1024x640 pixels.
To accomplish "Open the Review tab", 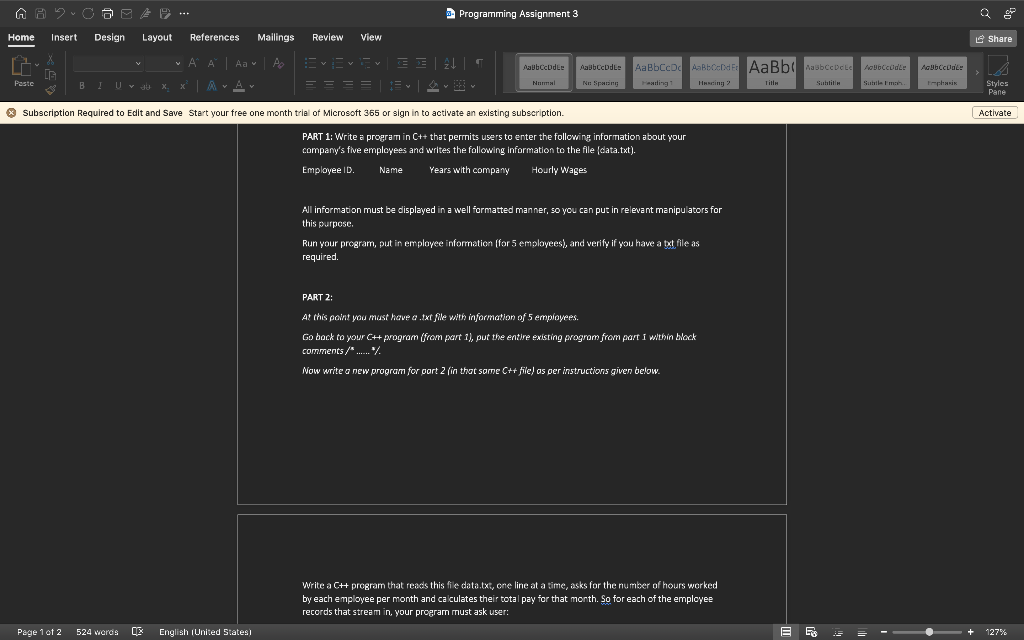I will point(327,37).
